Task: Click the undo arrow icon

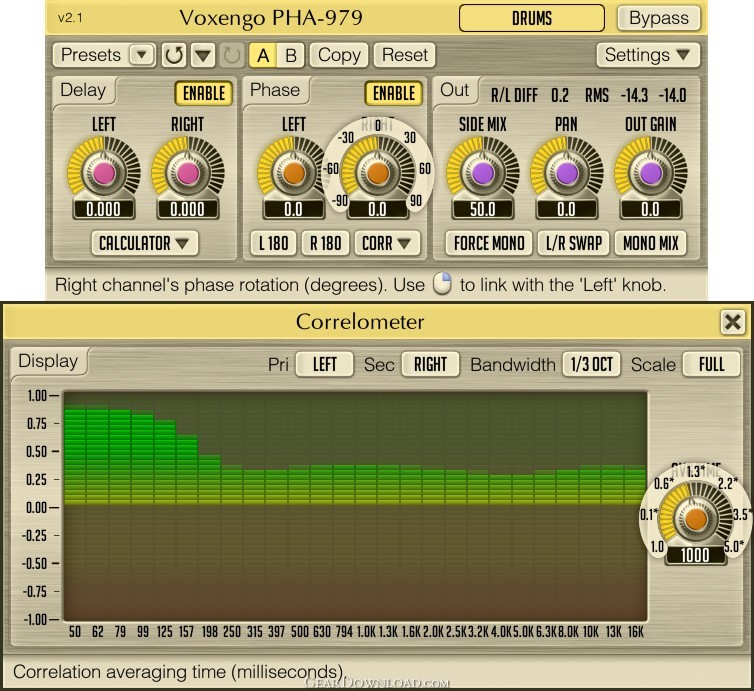Action: (x=174, y=55)
